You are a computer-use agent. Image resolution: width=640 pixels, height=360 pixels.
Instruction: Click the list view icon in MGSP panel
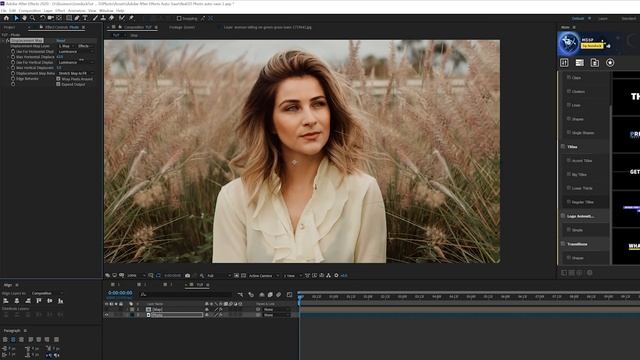580,62
